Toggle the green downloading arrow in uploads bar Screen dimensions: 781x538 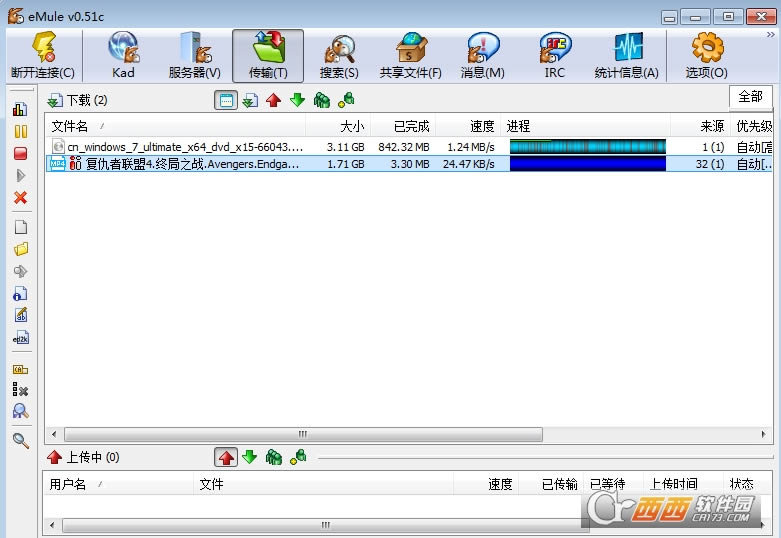250,457
